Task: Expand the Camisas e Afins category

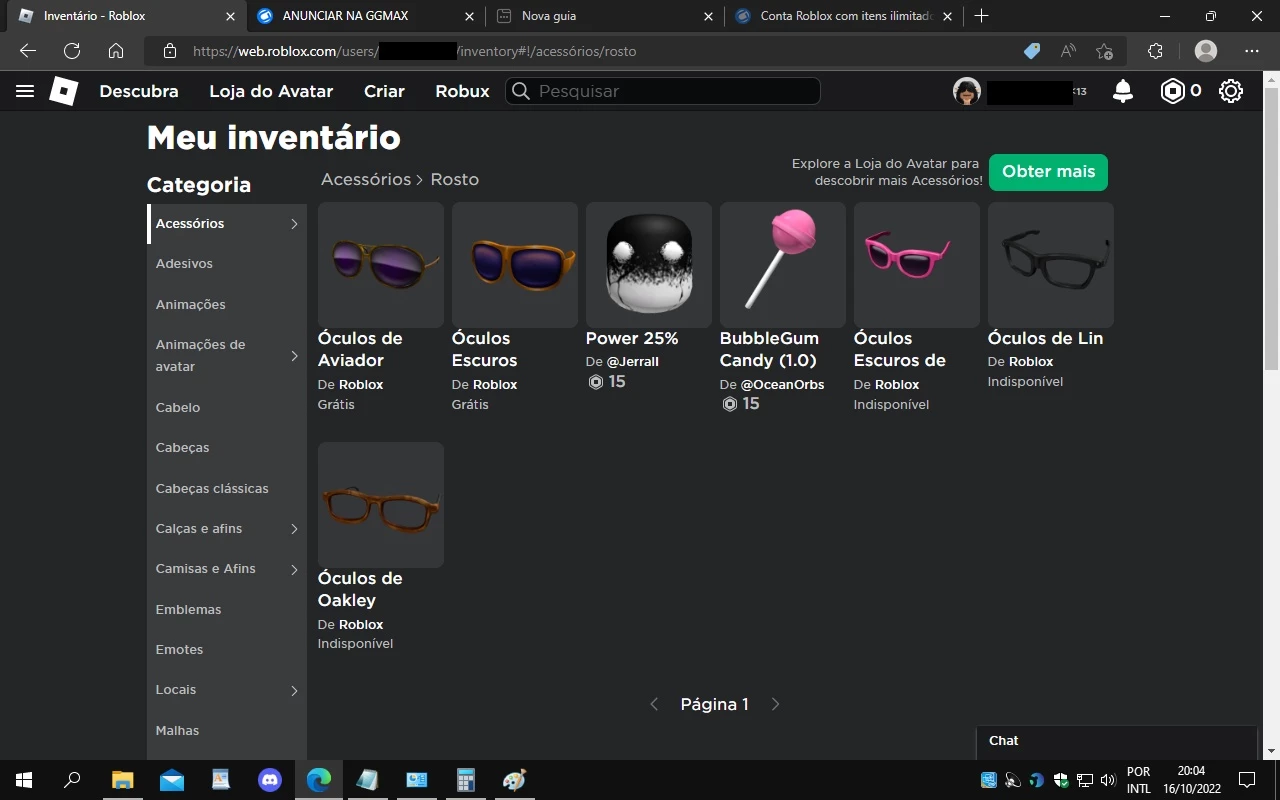Action: tap(294, 570)
